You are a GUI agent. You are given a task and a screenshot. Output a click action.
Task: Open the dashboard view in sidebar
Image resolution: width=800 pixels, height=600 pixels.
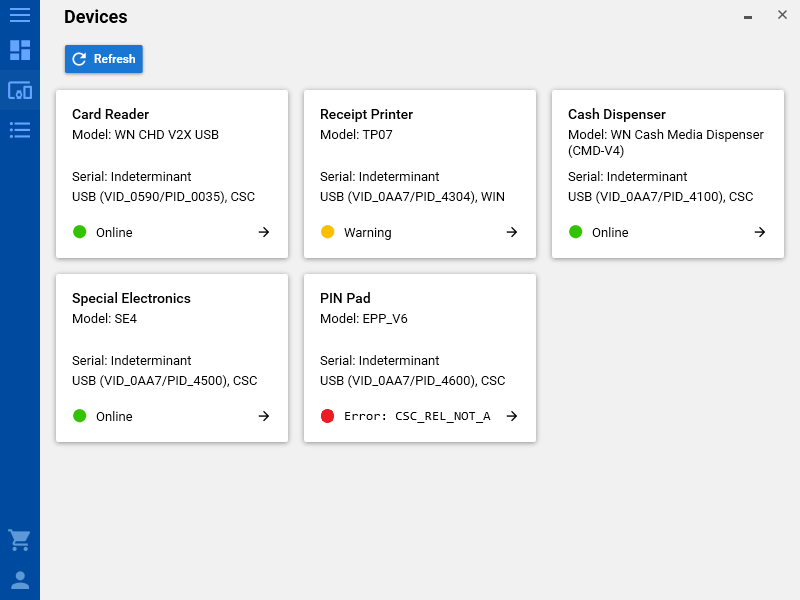(x=20, y=50)
